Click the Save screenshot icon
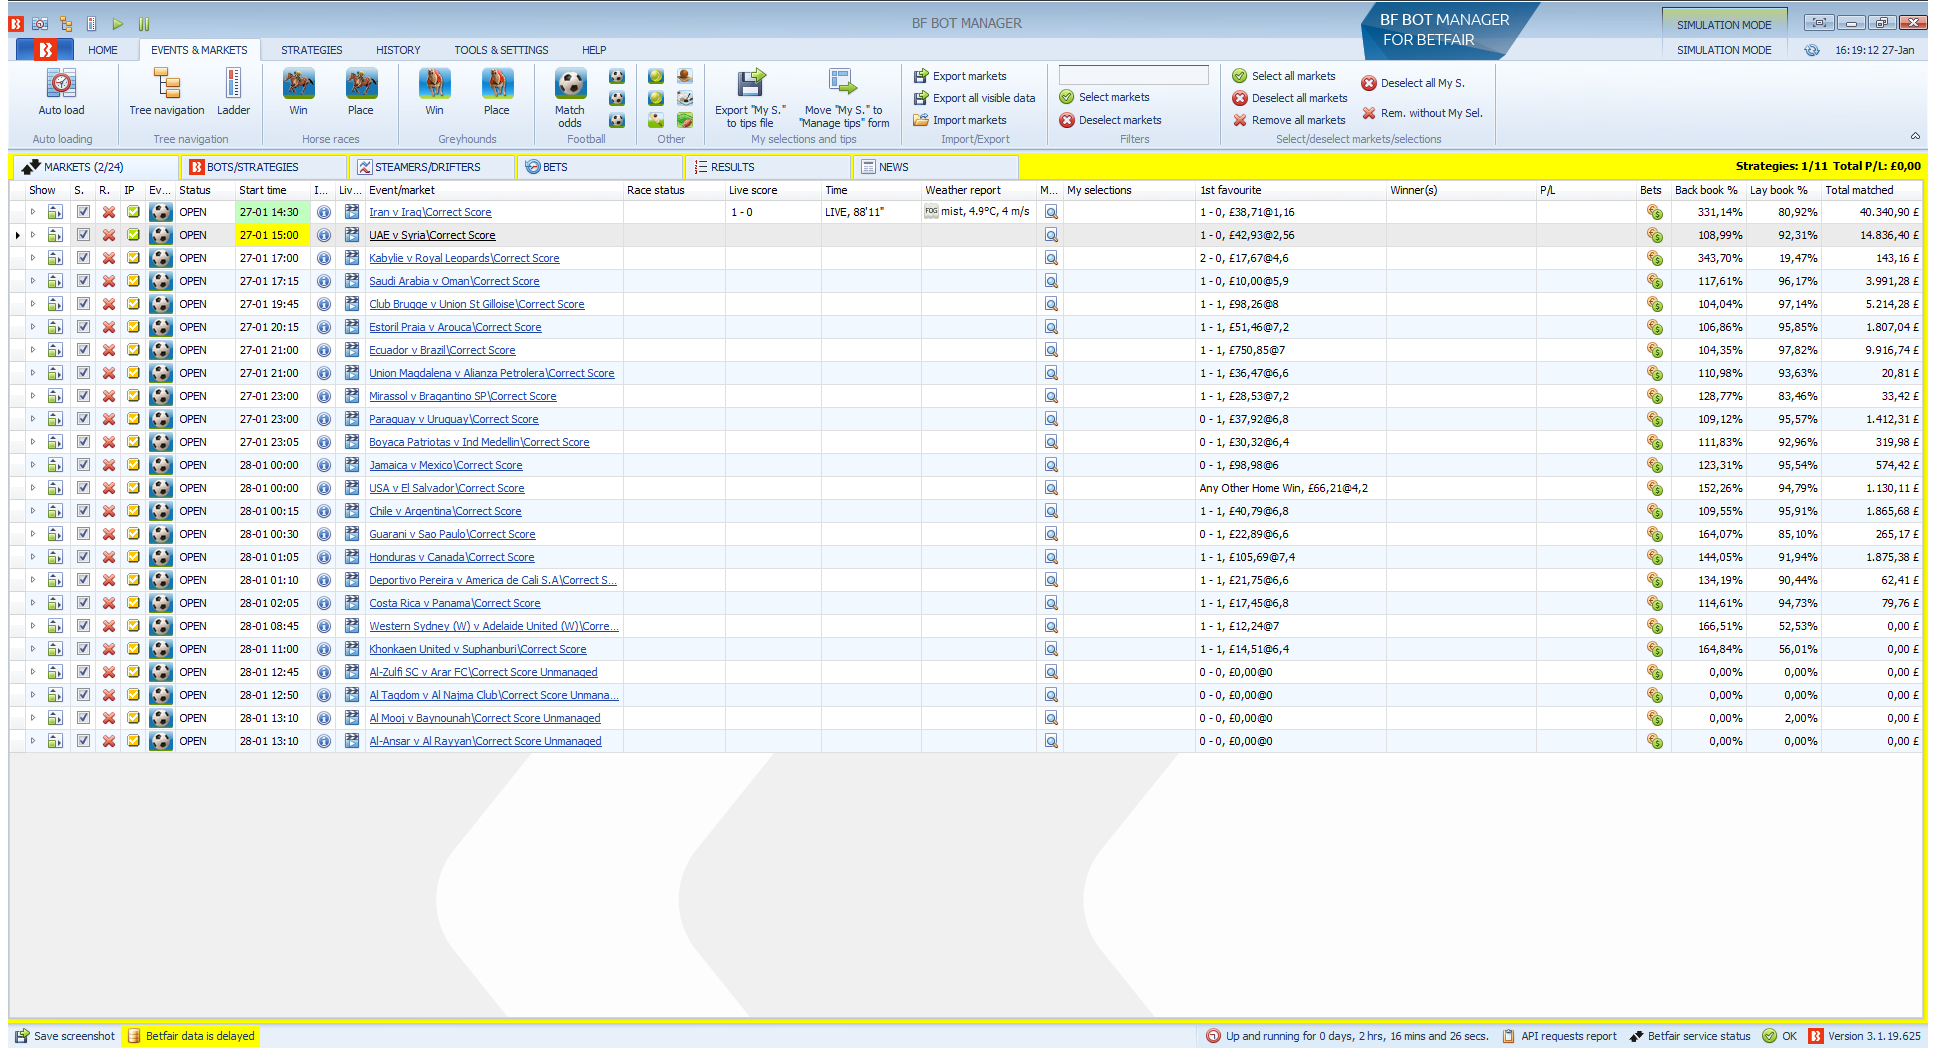Image resolution: width=1936 pixels, height=1056 pixels. [22, 1036]
